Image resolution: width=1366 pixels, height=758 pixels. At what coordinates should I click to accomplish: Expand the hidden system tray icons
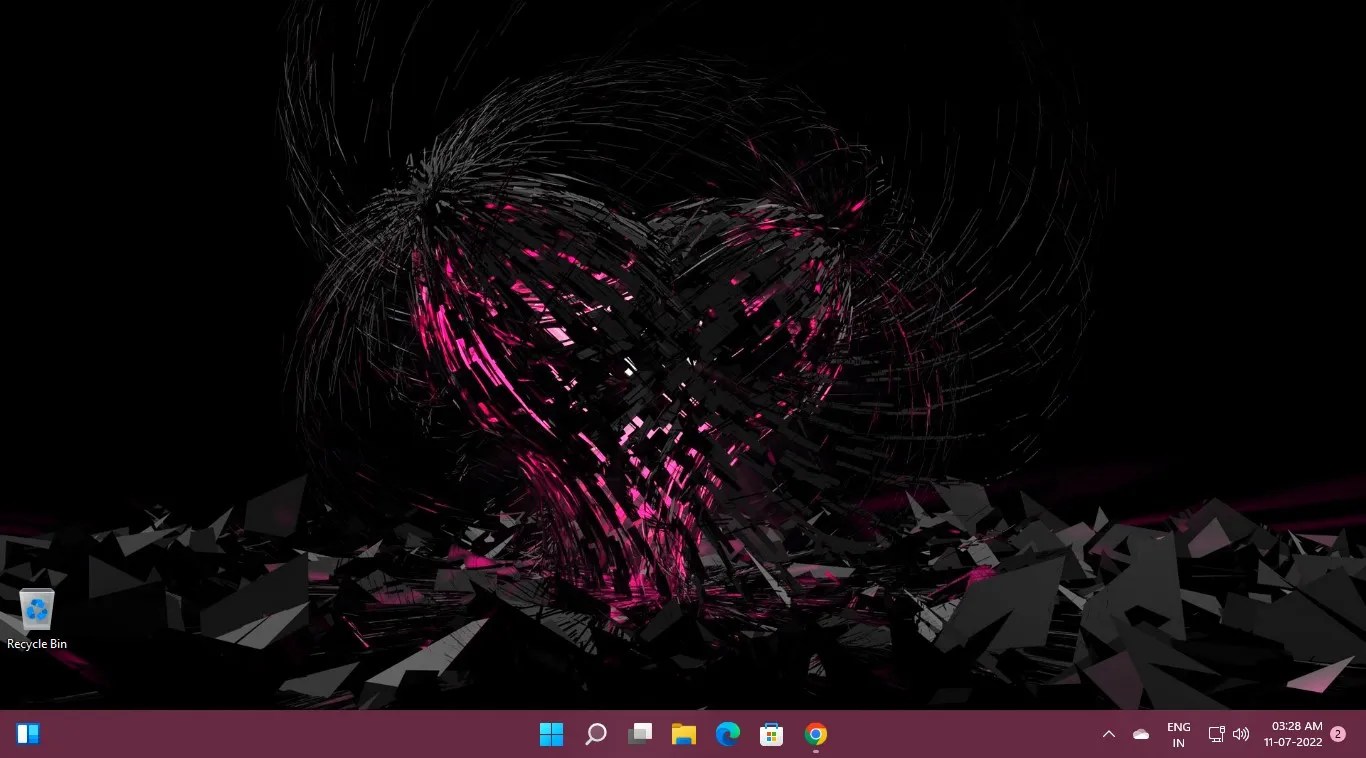click(x=1109, y=734)
